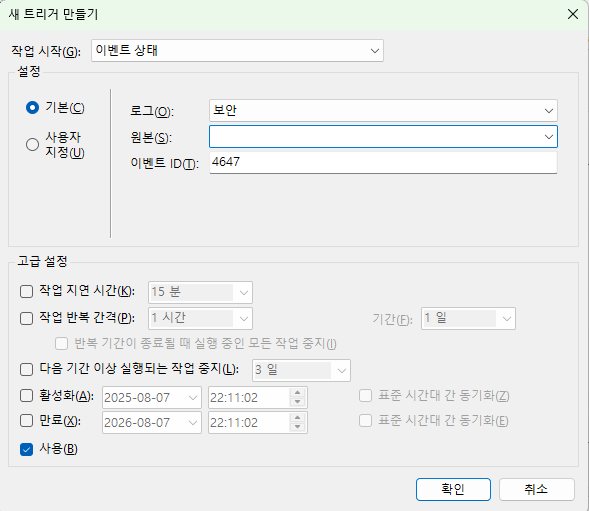Enable the 만료 checkbox
The width and height of the screenshot is (589, 511).
(x=26, y=420)
